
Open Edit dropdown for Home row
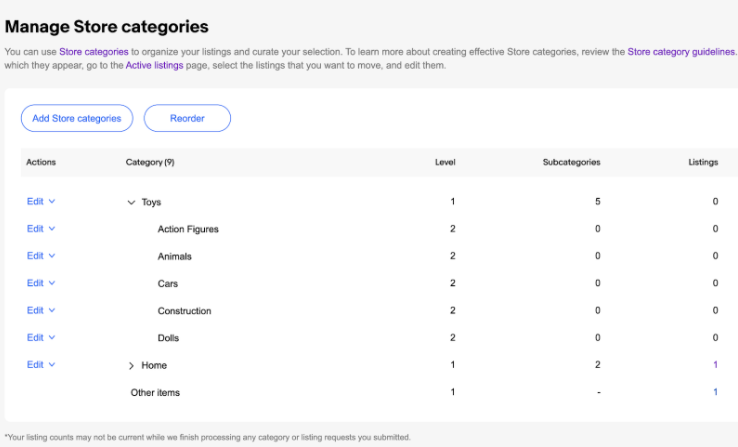(x=41, y=364)
